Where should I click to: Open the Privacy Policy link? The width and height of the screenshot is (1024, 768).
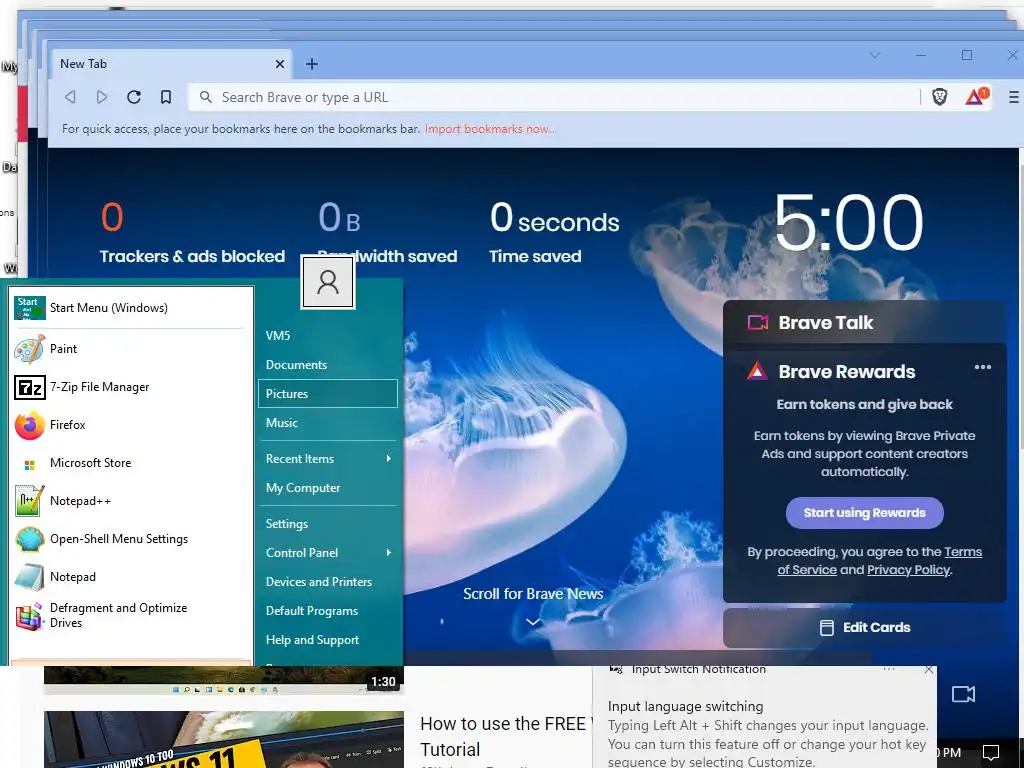point(908,569)
